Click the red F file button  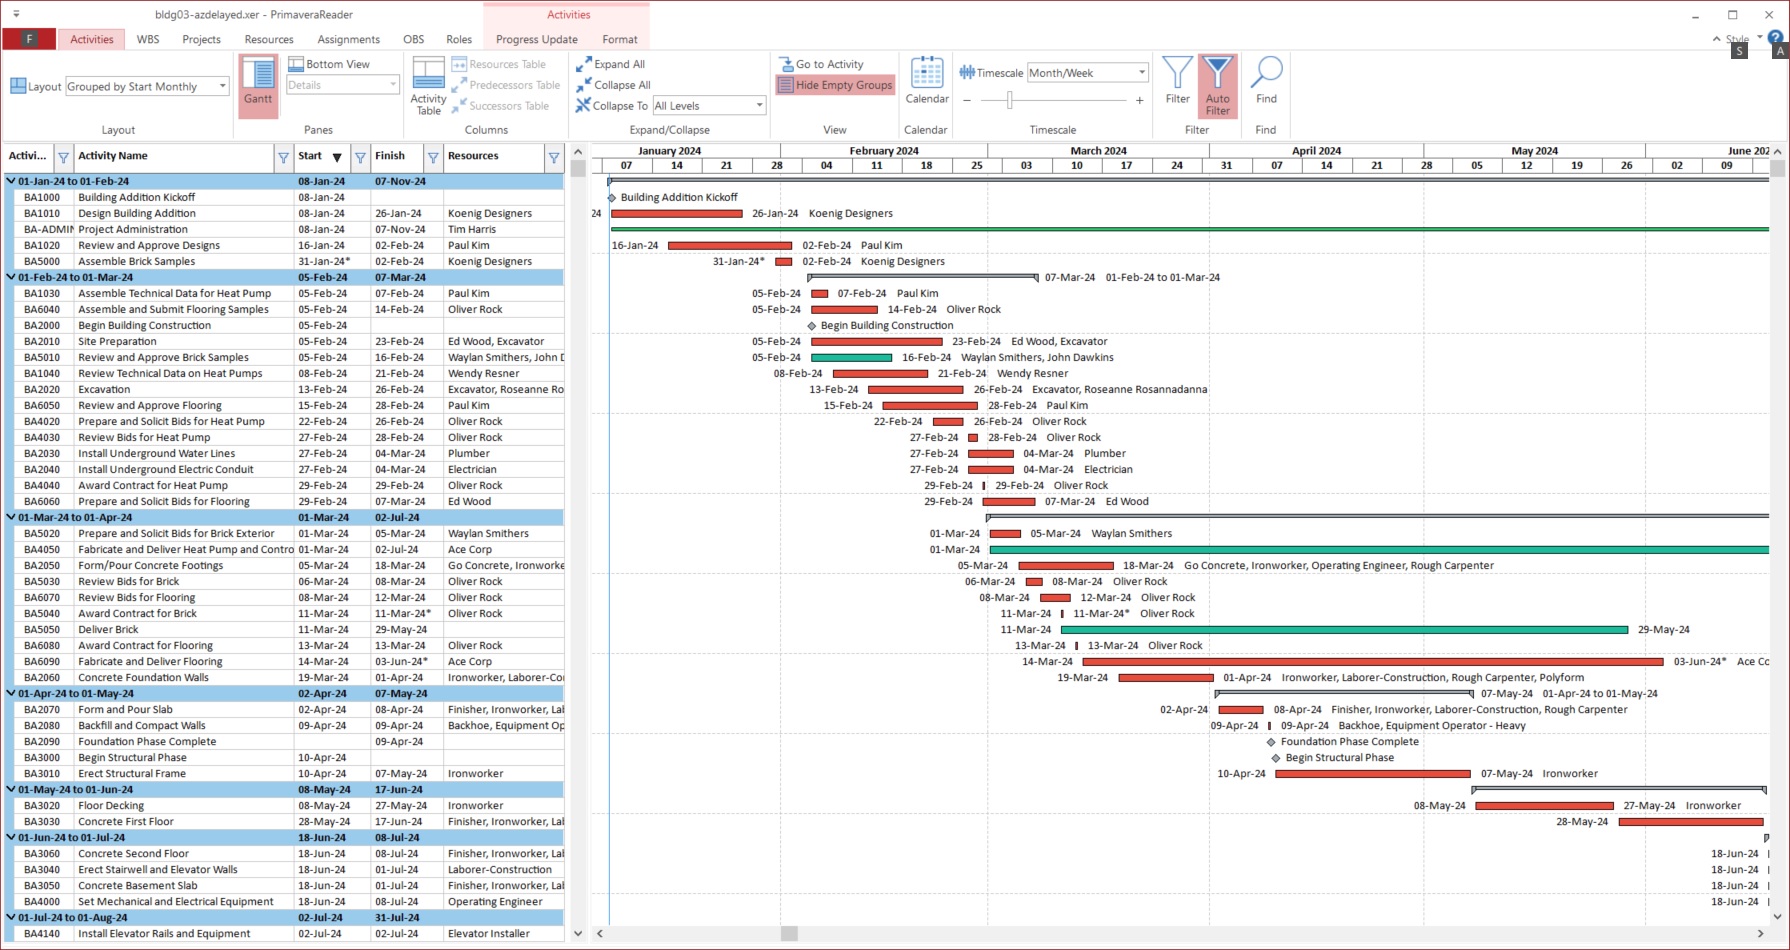[x=29, y=39]
